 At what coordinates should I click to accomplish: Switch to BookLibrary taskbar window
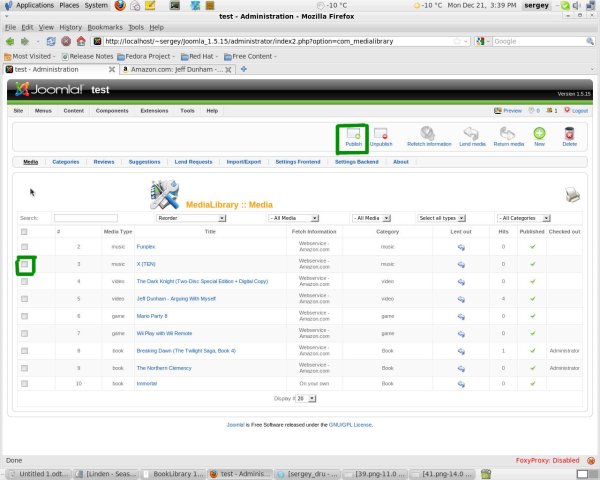174,474
